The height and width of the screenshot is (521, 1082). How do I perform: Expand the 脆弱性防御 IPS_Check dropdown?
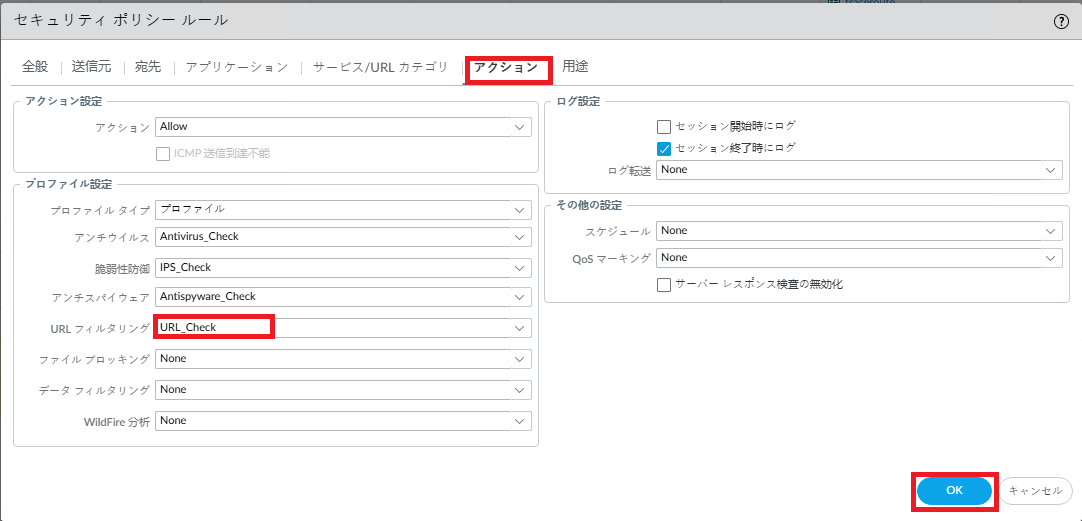pyautogui.click(x=343, y=268)
